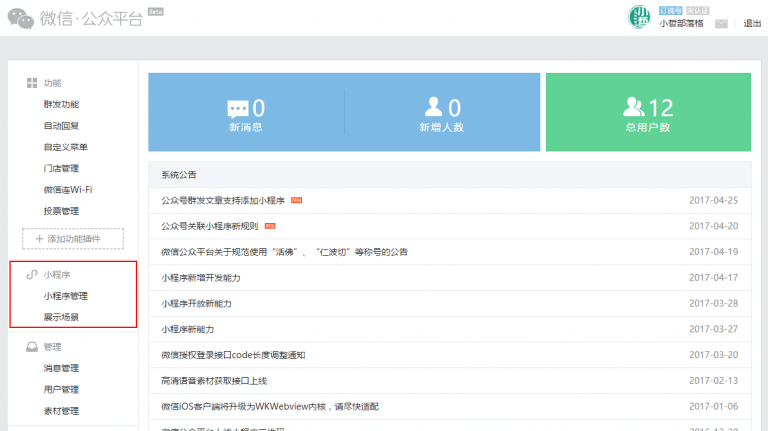This screenshot has height=431, width=768.
Task: Open 展示场景 in sidebar
Action: pos(61,317)
